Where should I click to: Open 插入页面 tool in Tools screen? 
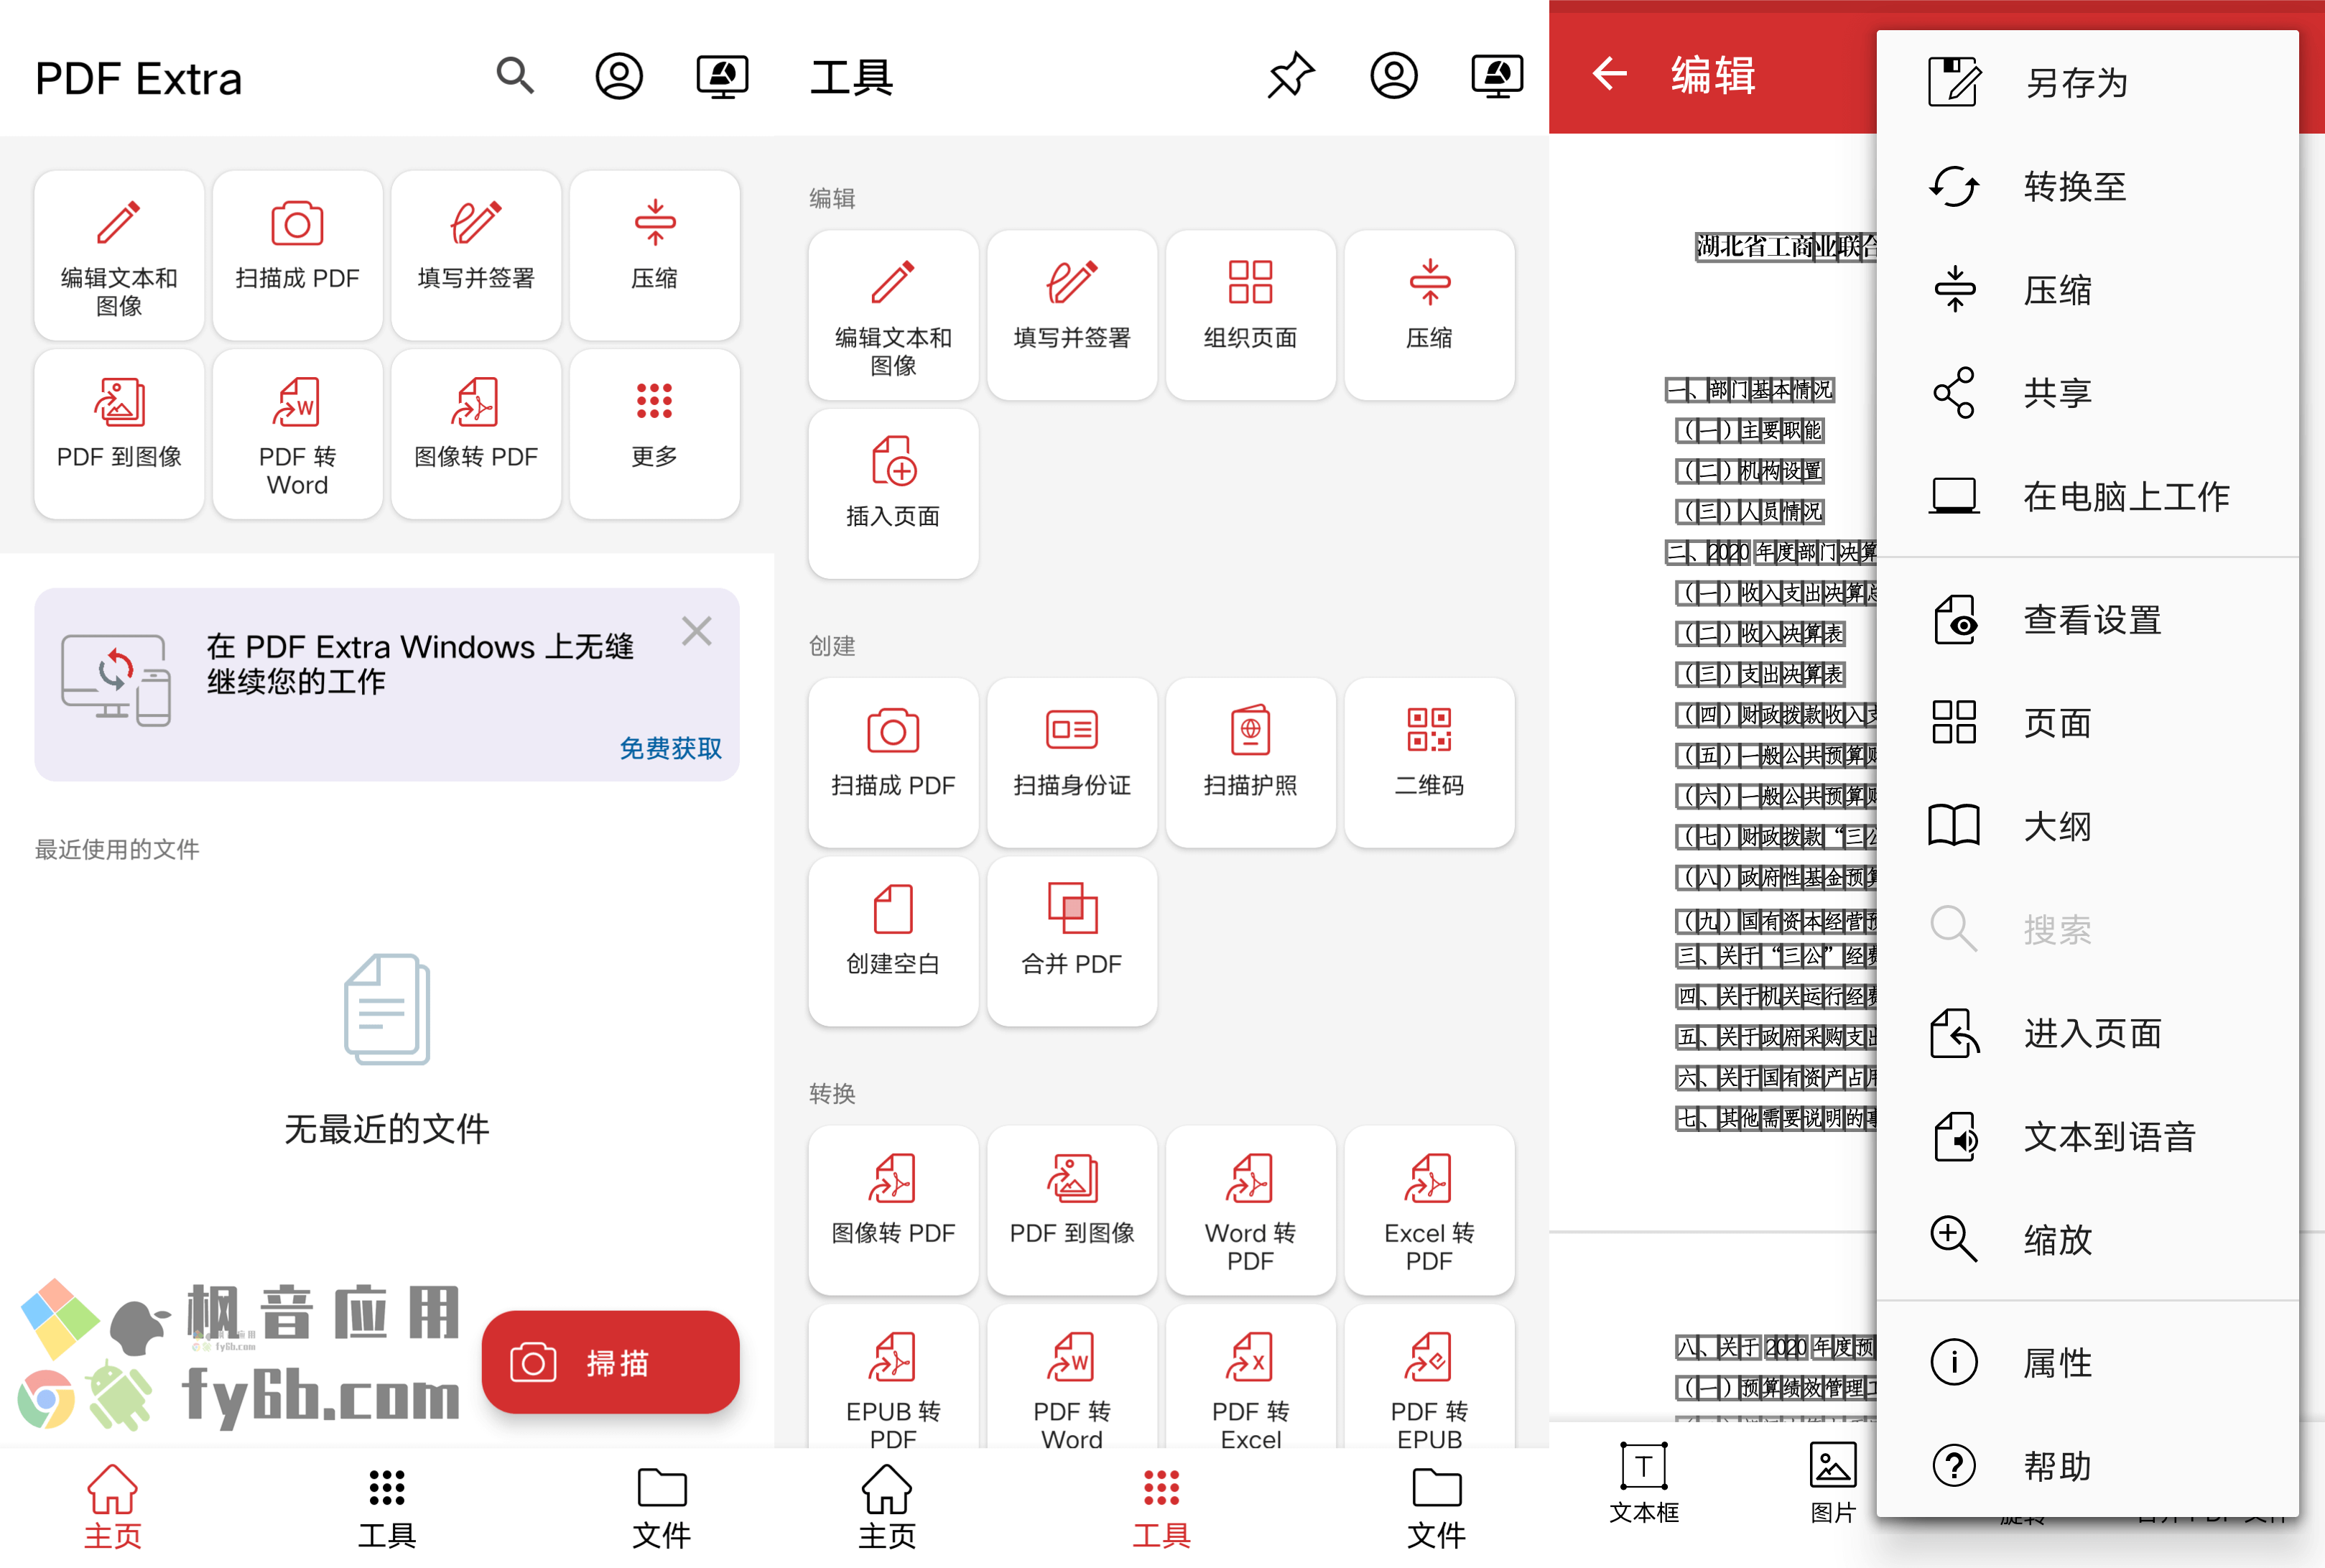click(893, 494)
